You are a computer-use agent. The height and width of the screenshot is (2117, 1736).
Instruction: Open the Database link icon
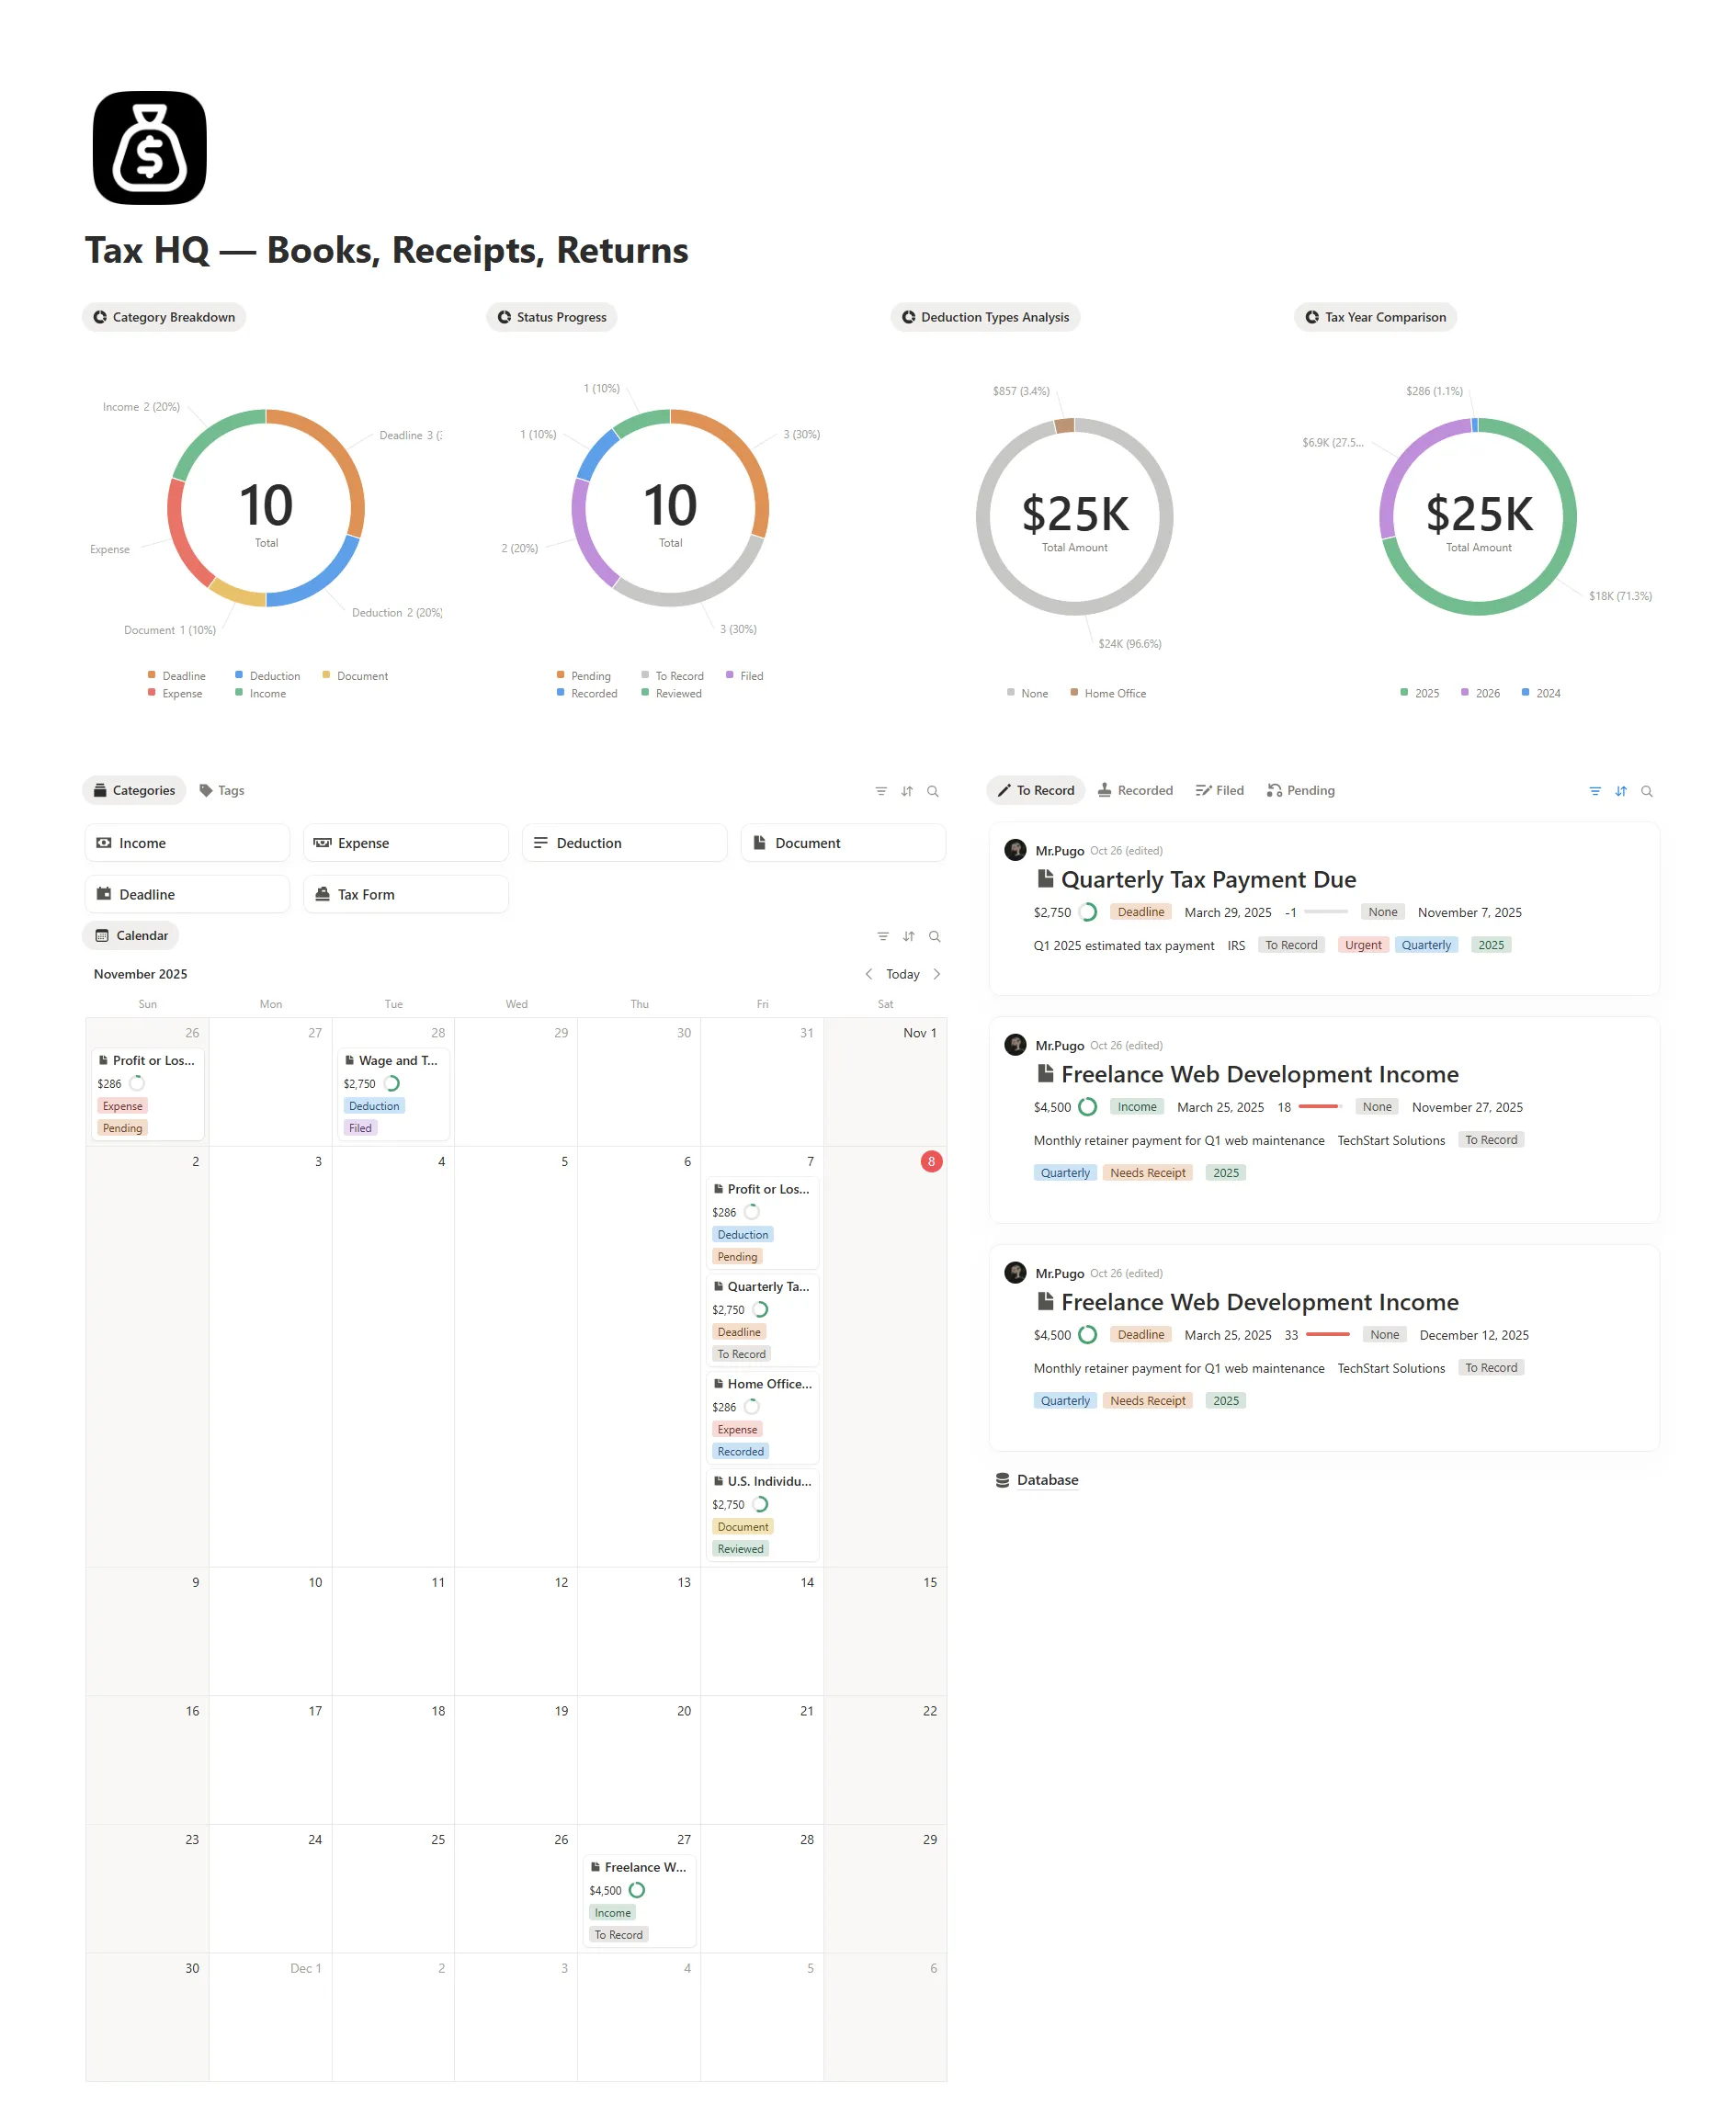click(1002, 1480)
